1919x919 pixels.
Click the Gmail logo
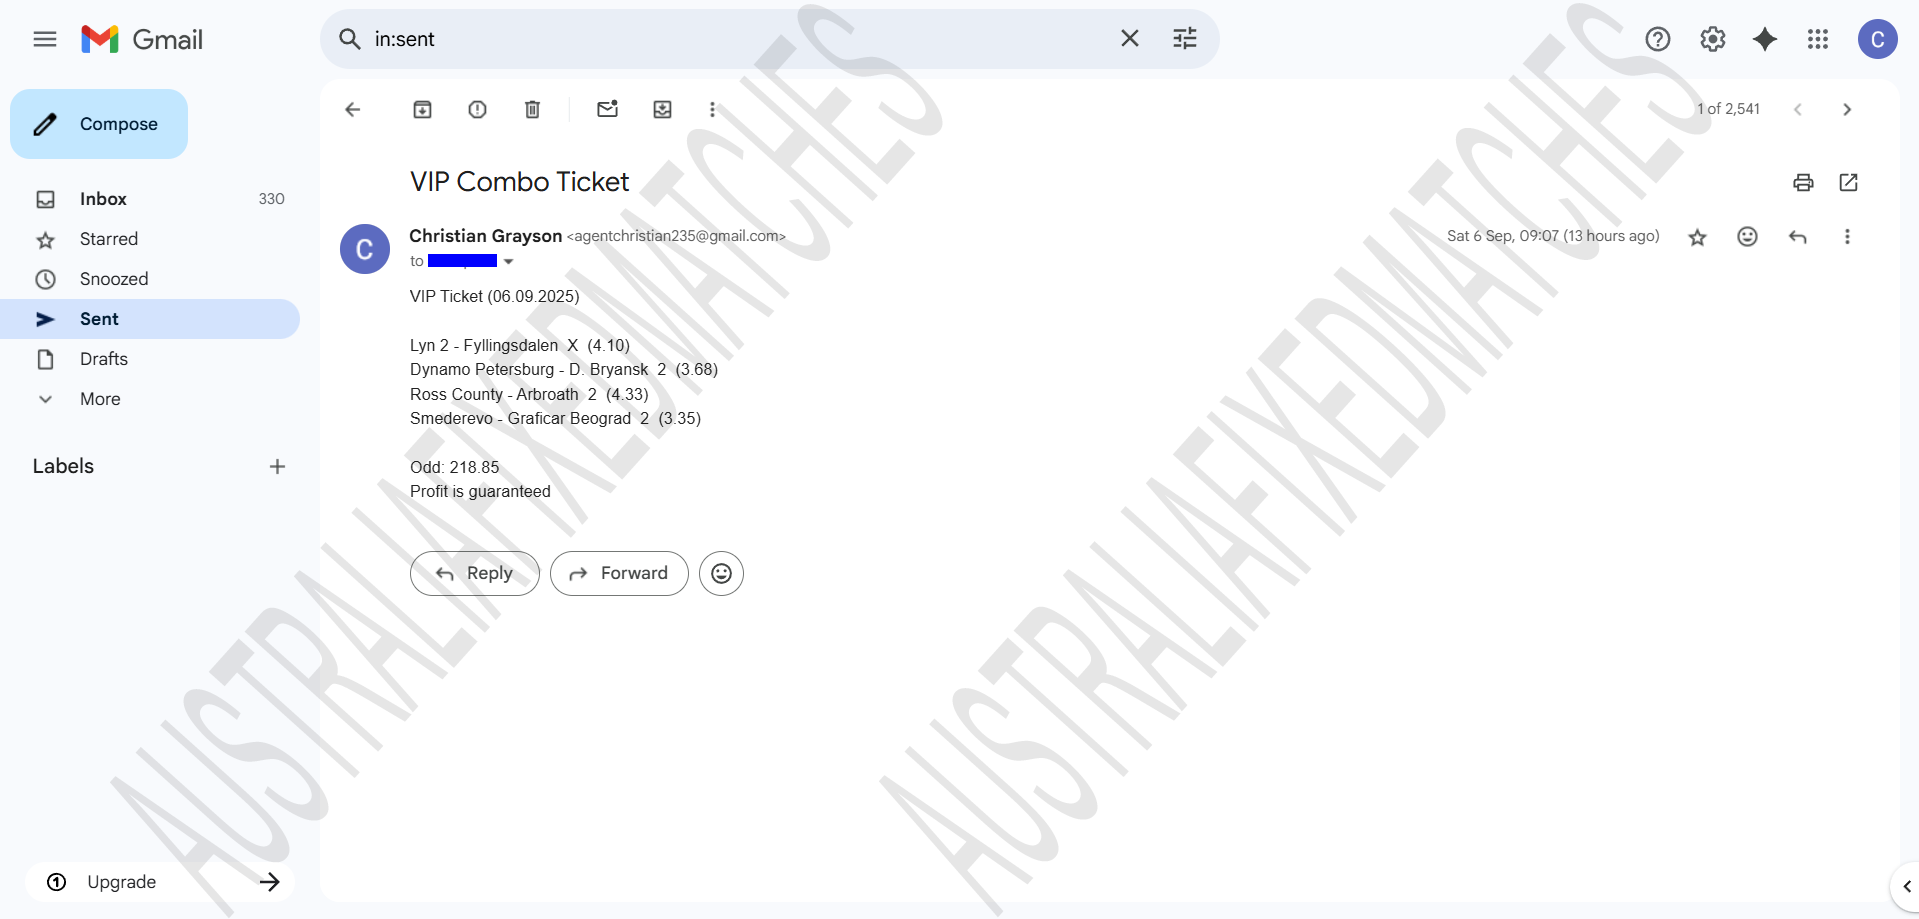142,39
